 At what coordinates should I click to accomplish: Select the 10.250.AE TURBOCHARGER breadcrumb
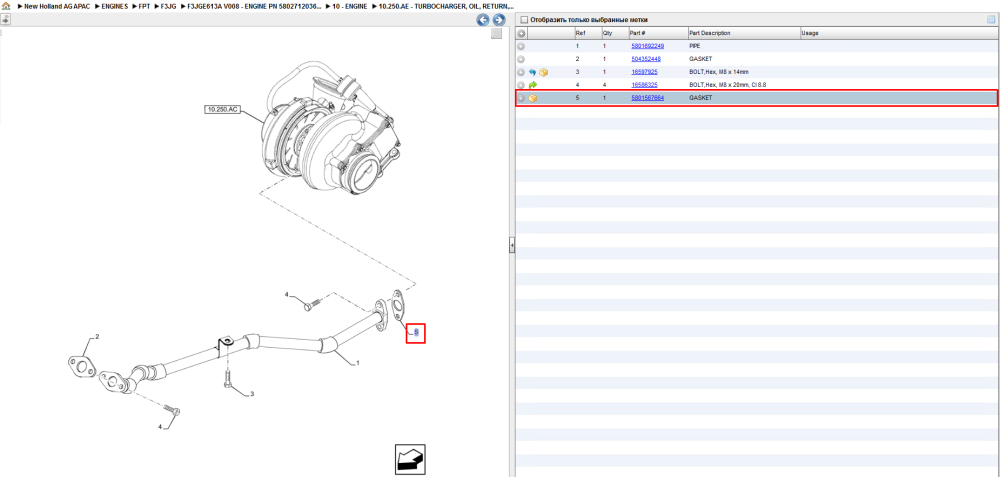[446, 6]
